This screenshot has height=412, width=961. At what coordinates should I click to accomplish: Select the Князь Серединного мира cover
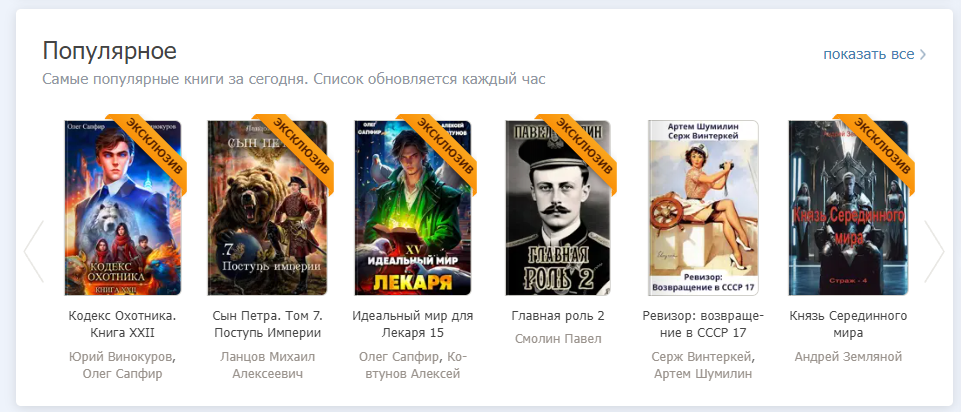[x=848, y=208]
